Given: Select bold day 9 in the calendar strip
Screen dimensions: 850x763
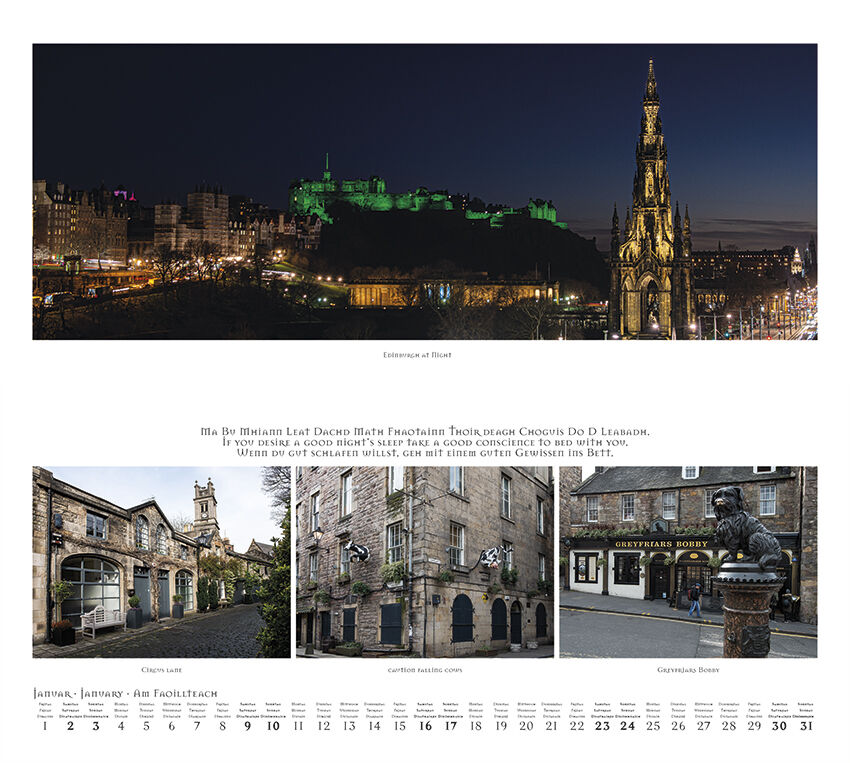Looking at the screenshot, I should 248,726.
